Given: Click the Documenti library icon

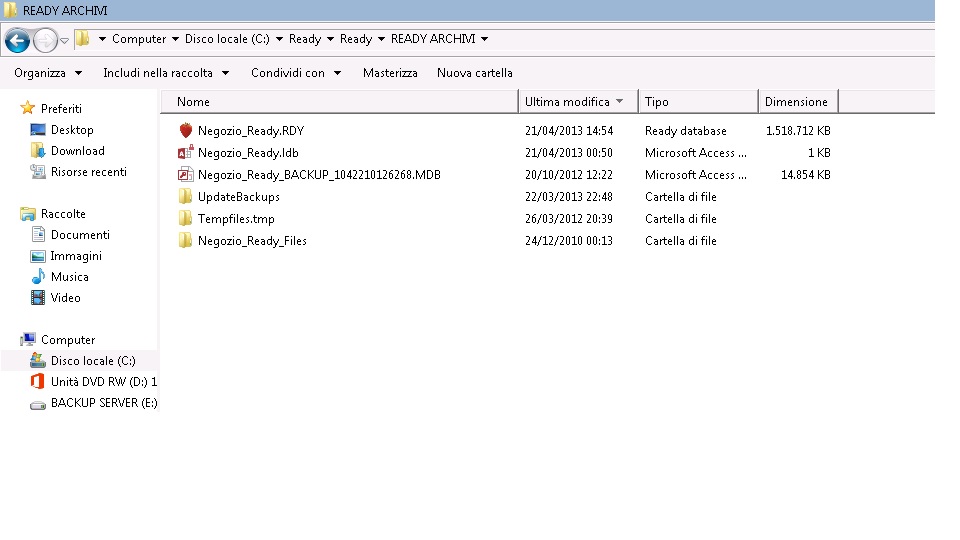Looking at the screenshot, I should [38, 234].
